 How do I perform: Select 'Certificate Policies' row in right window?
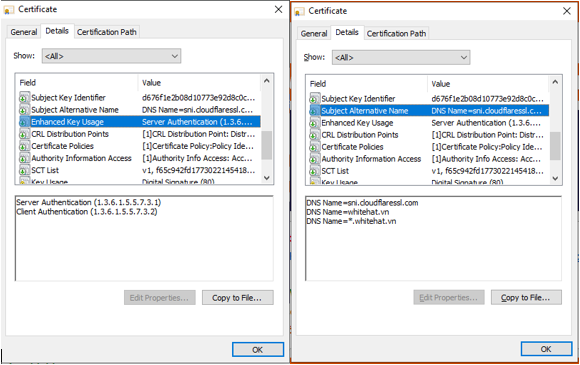428,147
